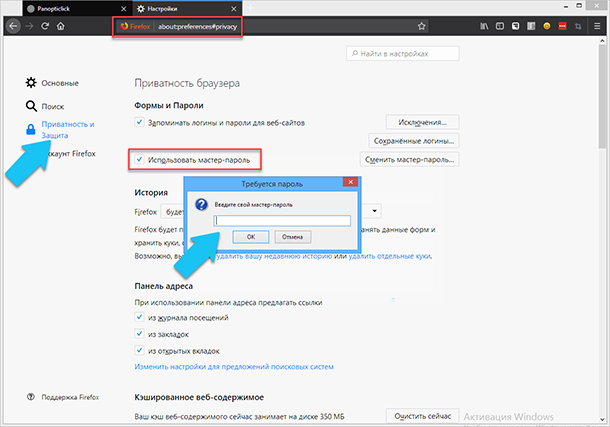Bookmark this page with the star
The height and width of the screenshot is (427, 610).
click(x=421, y=26)
